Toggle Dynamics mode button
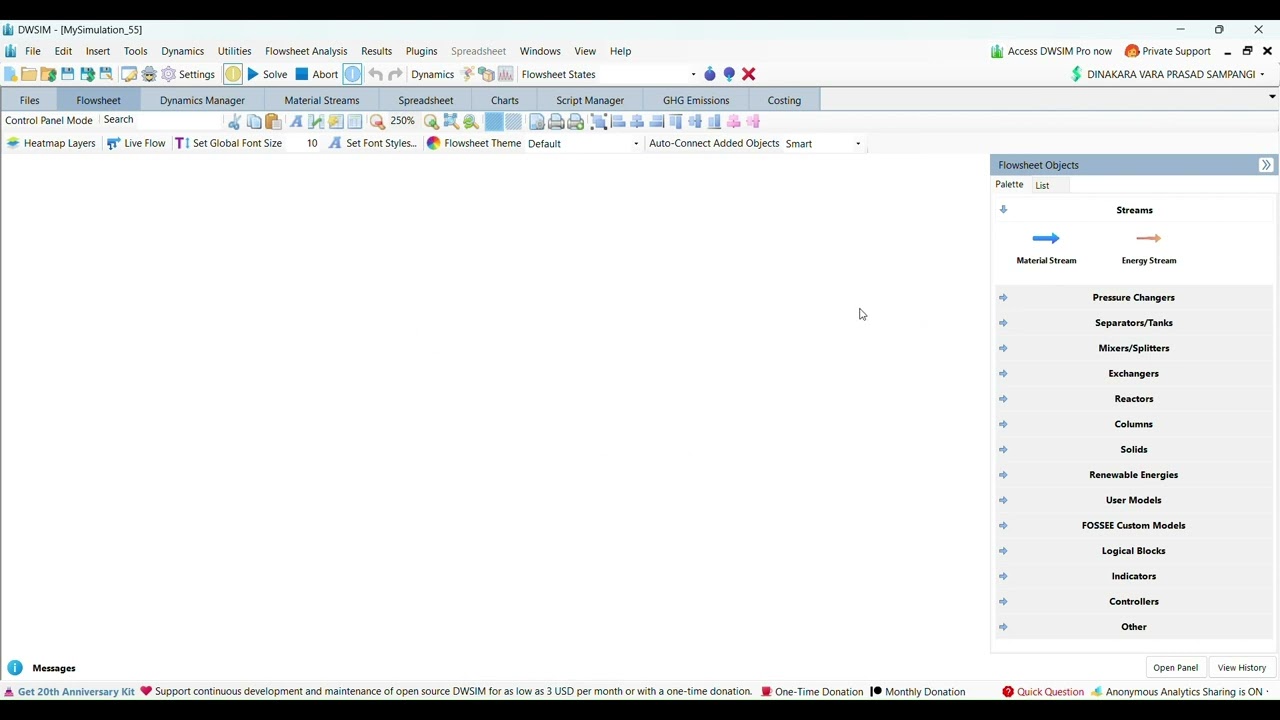Image resolution: width=1280 pixels, height=720 pixels. click(432, 74)
